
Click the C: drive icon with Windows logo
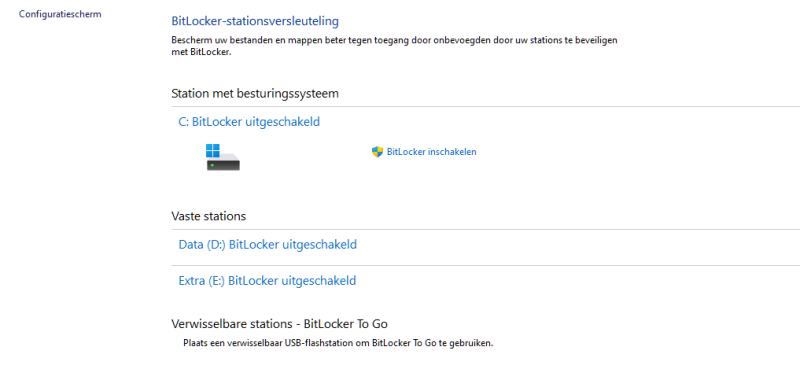click(223, 157)
